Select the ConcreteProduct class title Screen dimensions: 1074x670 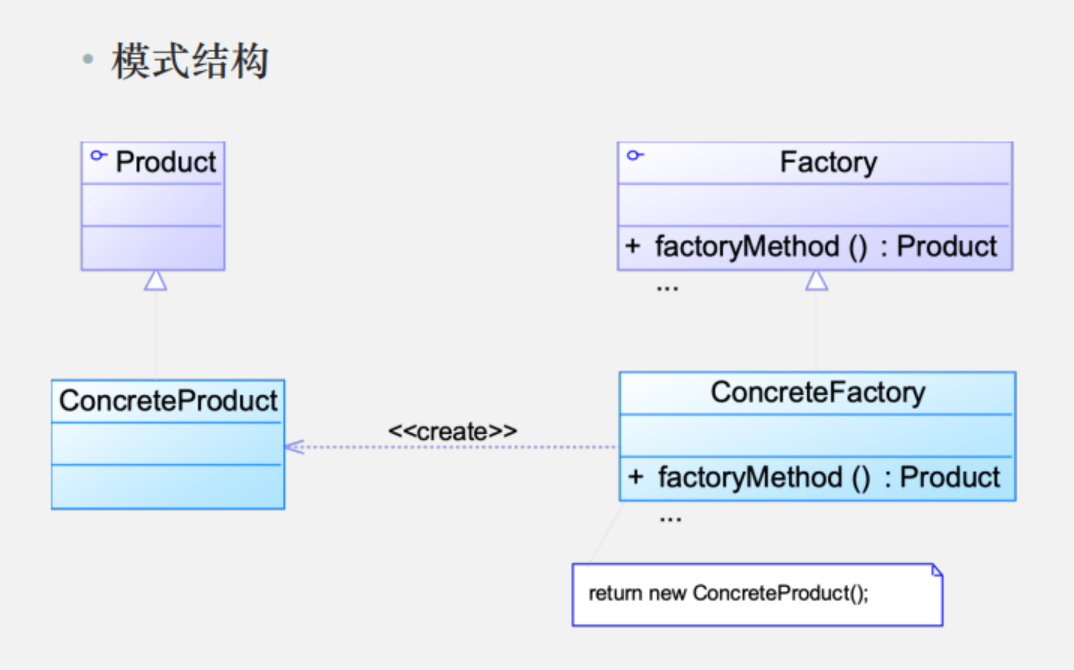tap(168, 401)
